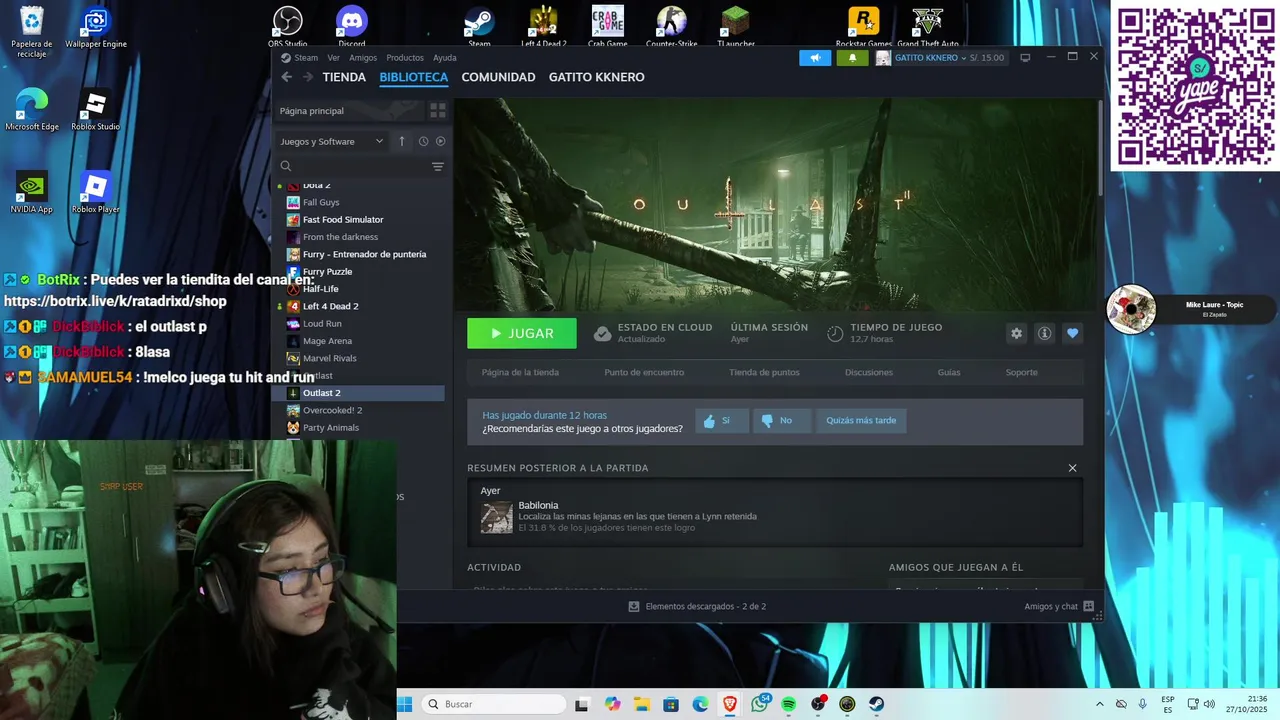Open Soporte link
Image resolution: width=1280 pixels, height=720 pixels.
point(1021,372)
